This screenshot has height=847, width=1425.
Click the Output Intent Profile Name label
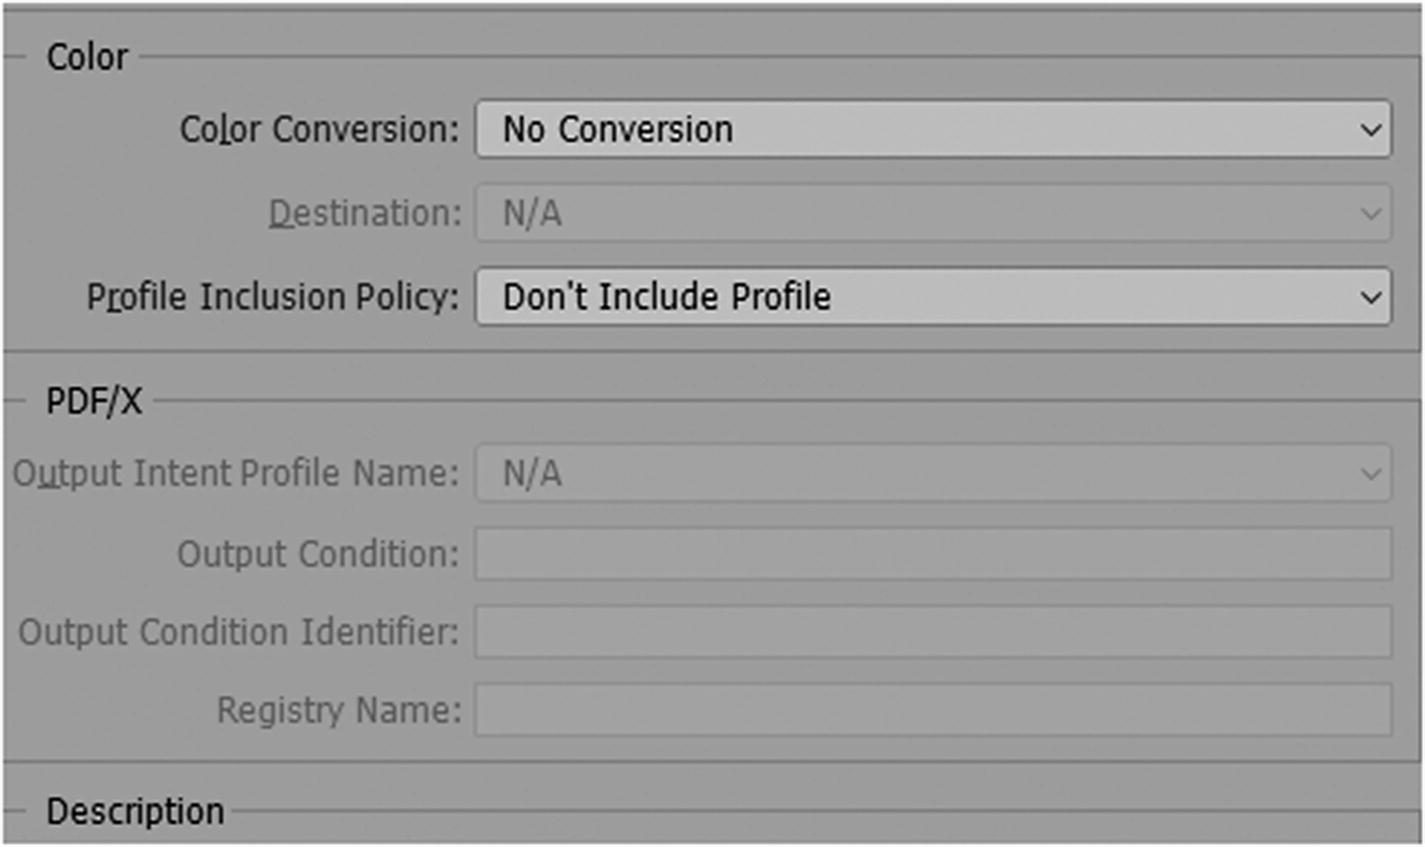[236, 474]
